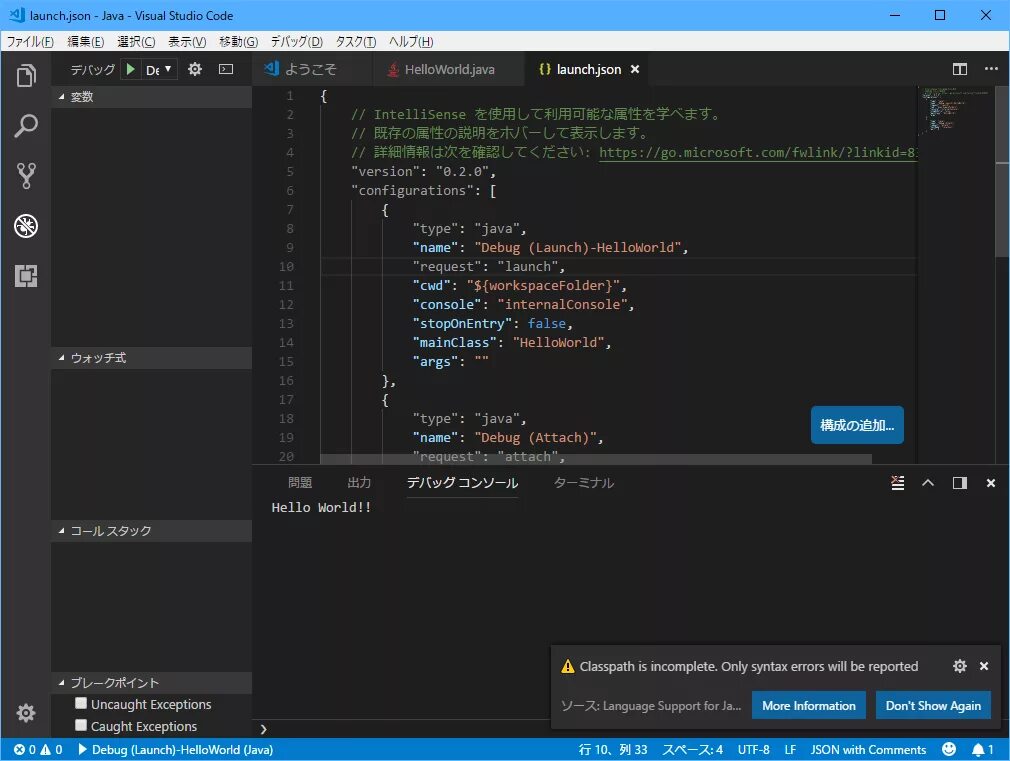Open notifications bell in status bar
Image resolution: width=1010 pixels, height=761 pixels.
[982, 749]
